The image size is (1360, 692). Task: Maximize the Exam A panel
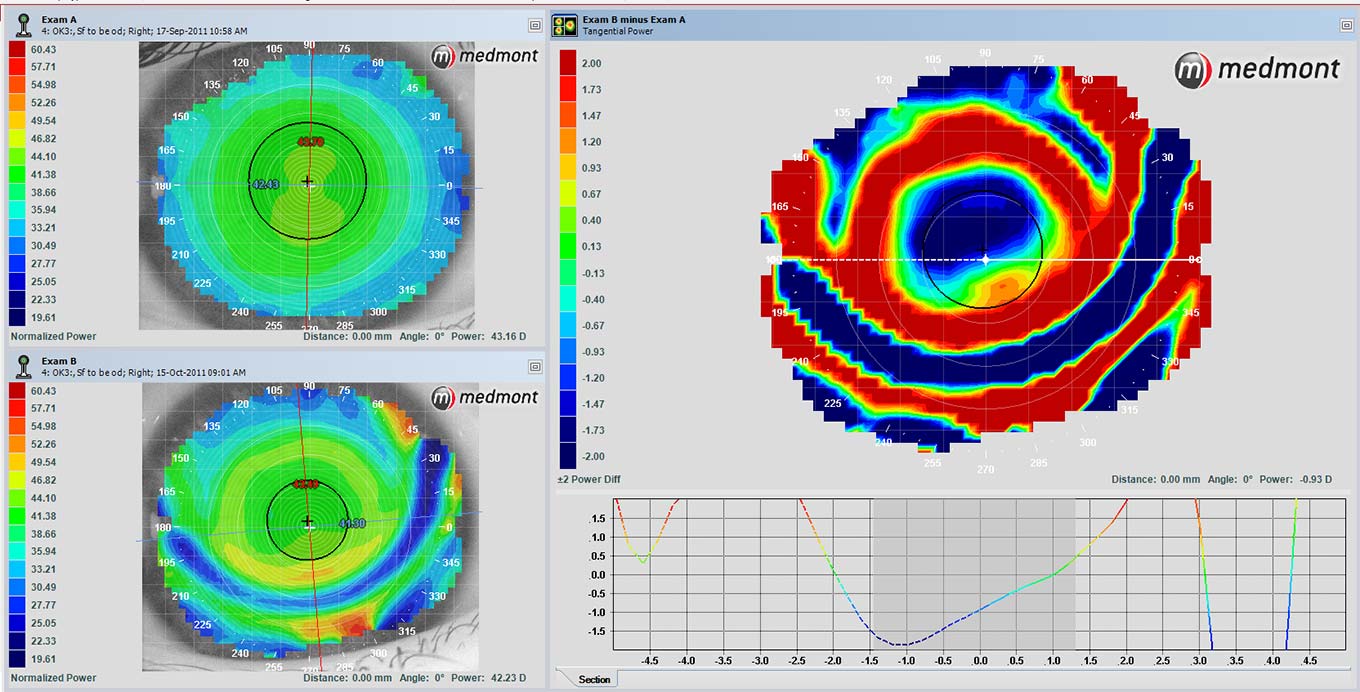coord(535,24)
